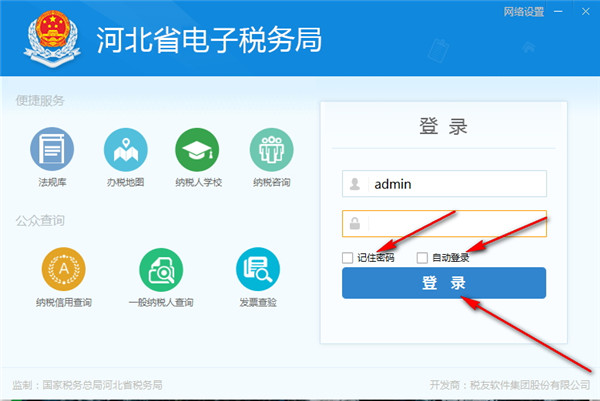Click the blue 登录 button
Screen dimensions: 600x401
pos(444,283)
